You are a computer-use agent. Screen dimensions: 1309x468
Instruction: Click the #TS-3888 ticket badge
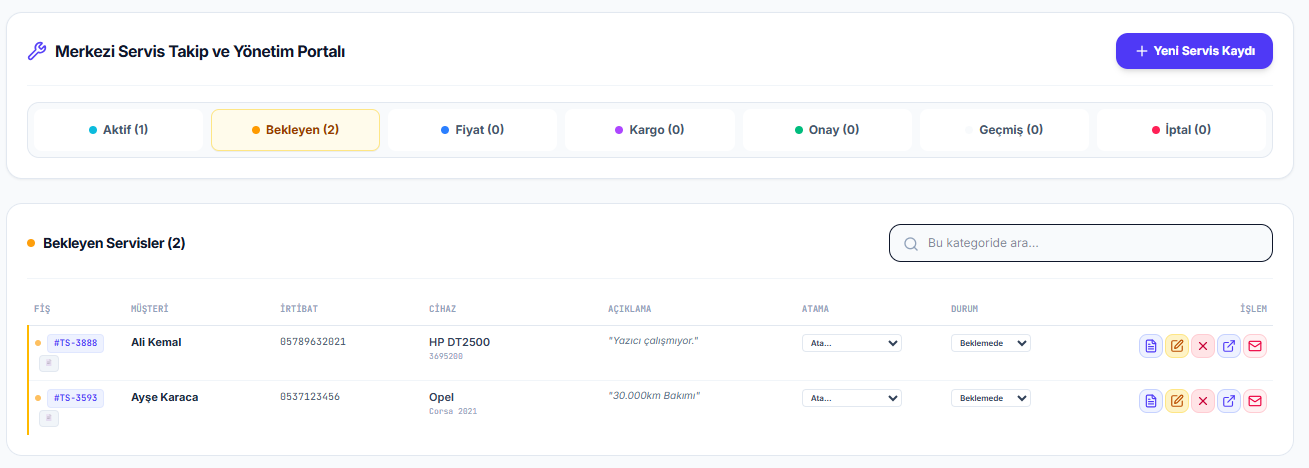click(75, 343)
